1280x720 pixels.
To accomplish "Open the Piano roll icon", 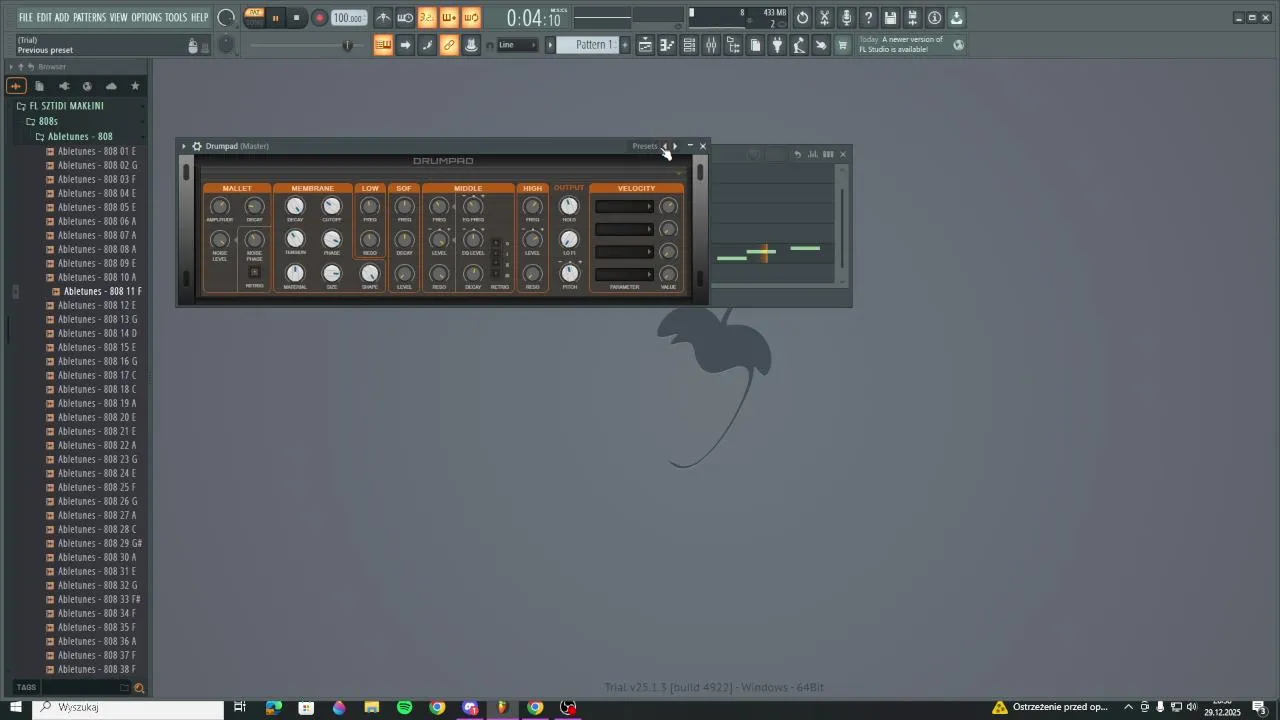I will [x=667, y=45].
